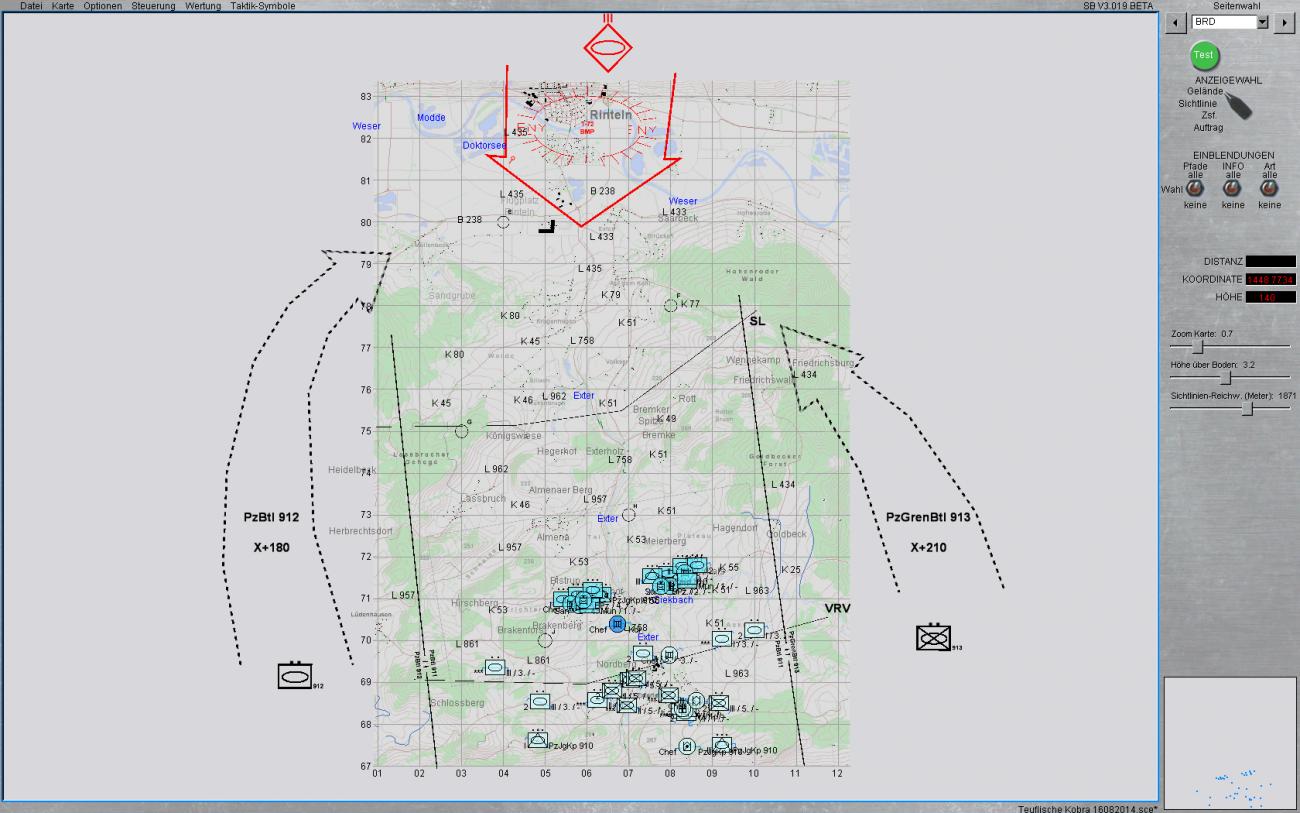
Task: Select the PzGrenBtl 913 infantry unit symbol
Action: [932, 637]
